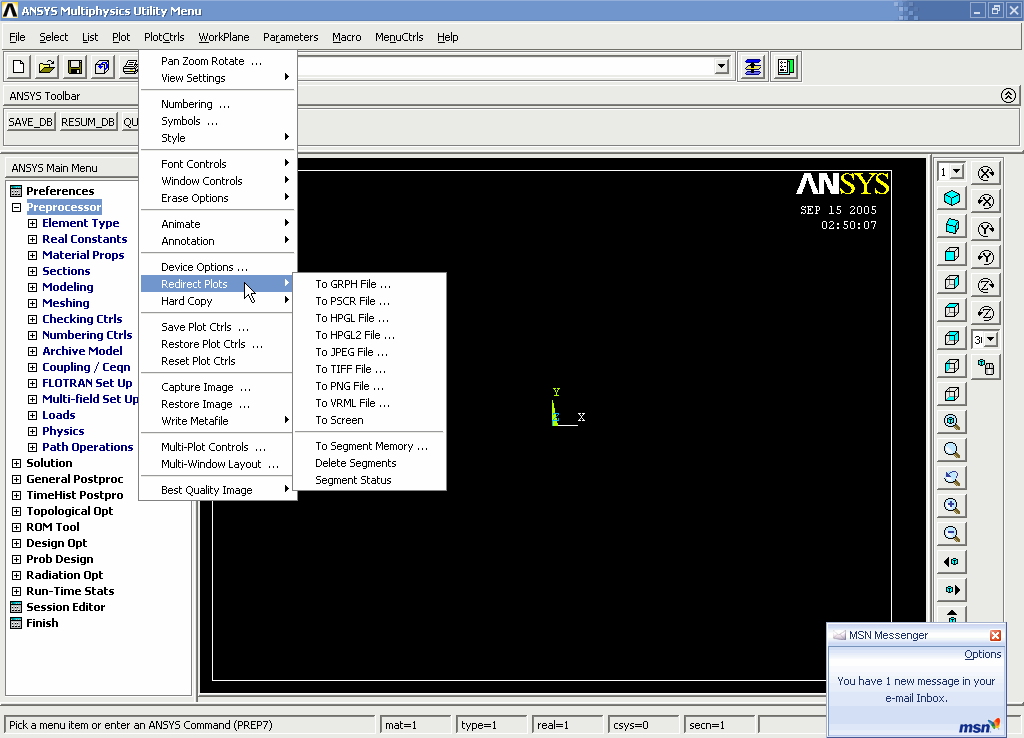Click Options link in MSN Messenger popup
Image resolution: width=1024 pixels, height=738 pixels.
click(x=982, y=654)
